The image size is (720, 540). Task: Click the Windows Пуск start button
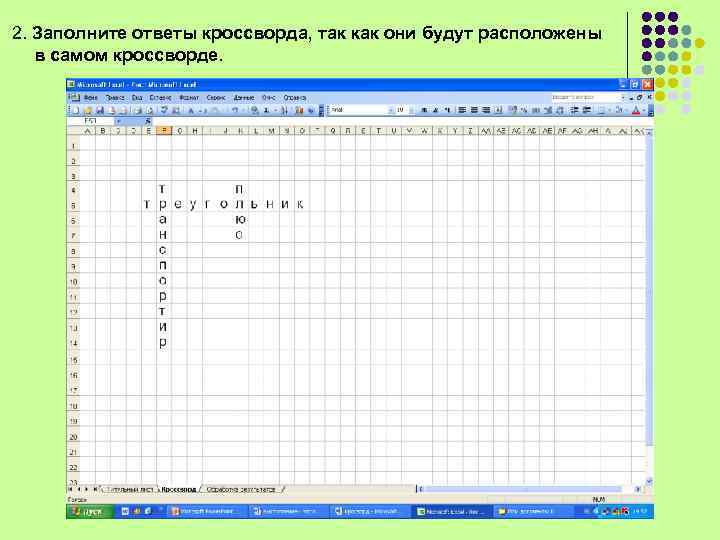90,512
